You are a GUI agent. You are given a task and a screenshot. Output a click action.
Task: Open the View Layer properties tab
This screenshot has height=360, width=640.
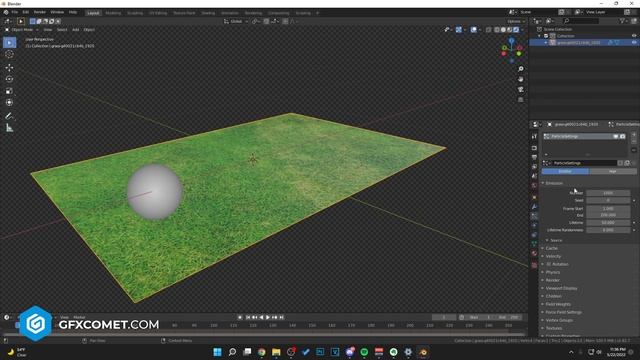click(x=534, y=167)
